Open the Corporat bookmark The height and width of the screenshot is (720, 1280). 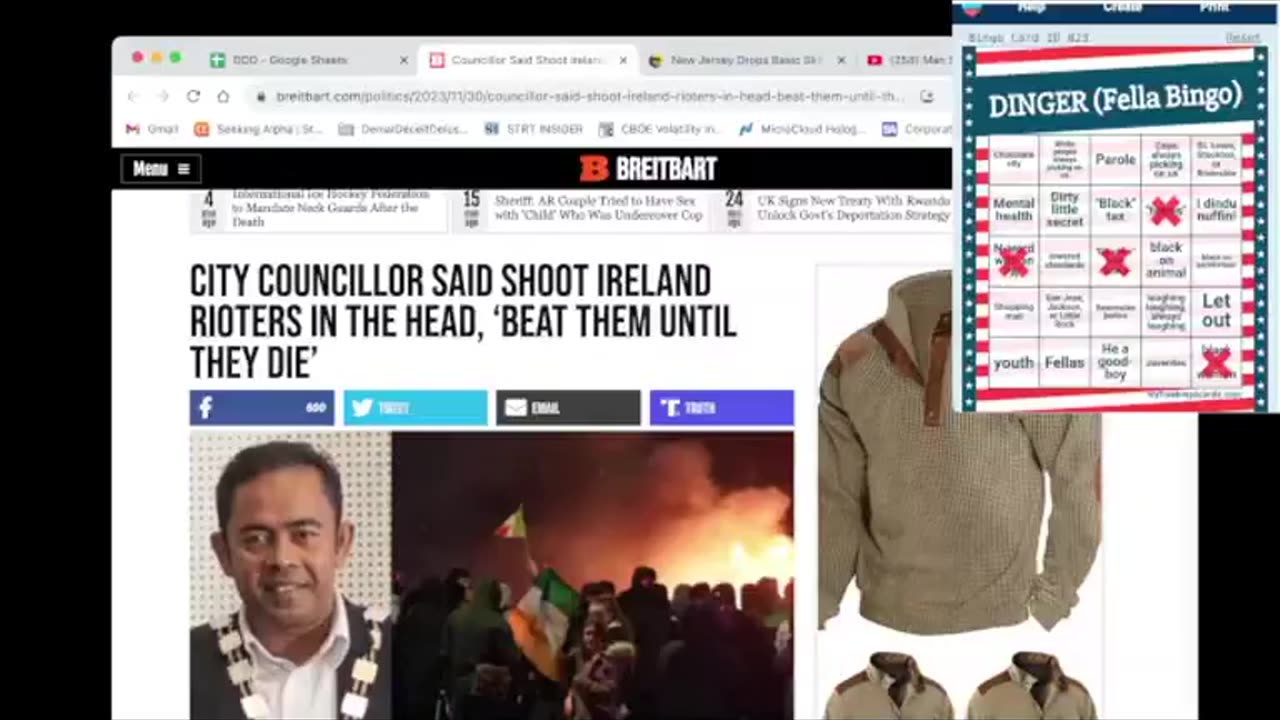[917, 129]
